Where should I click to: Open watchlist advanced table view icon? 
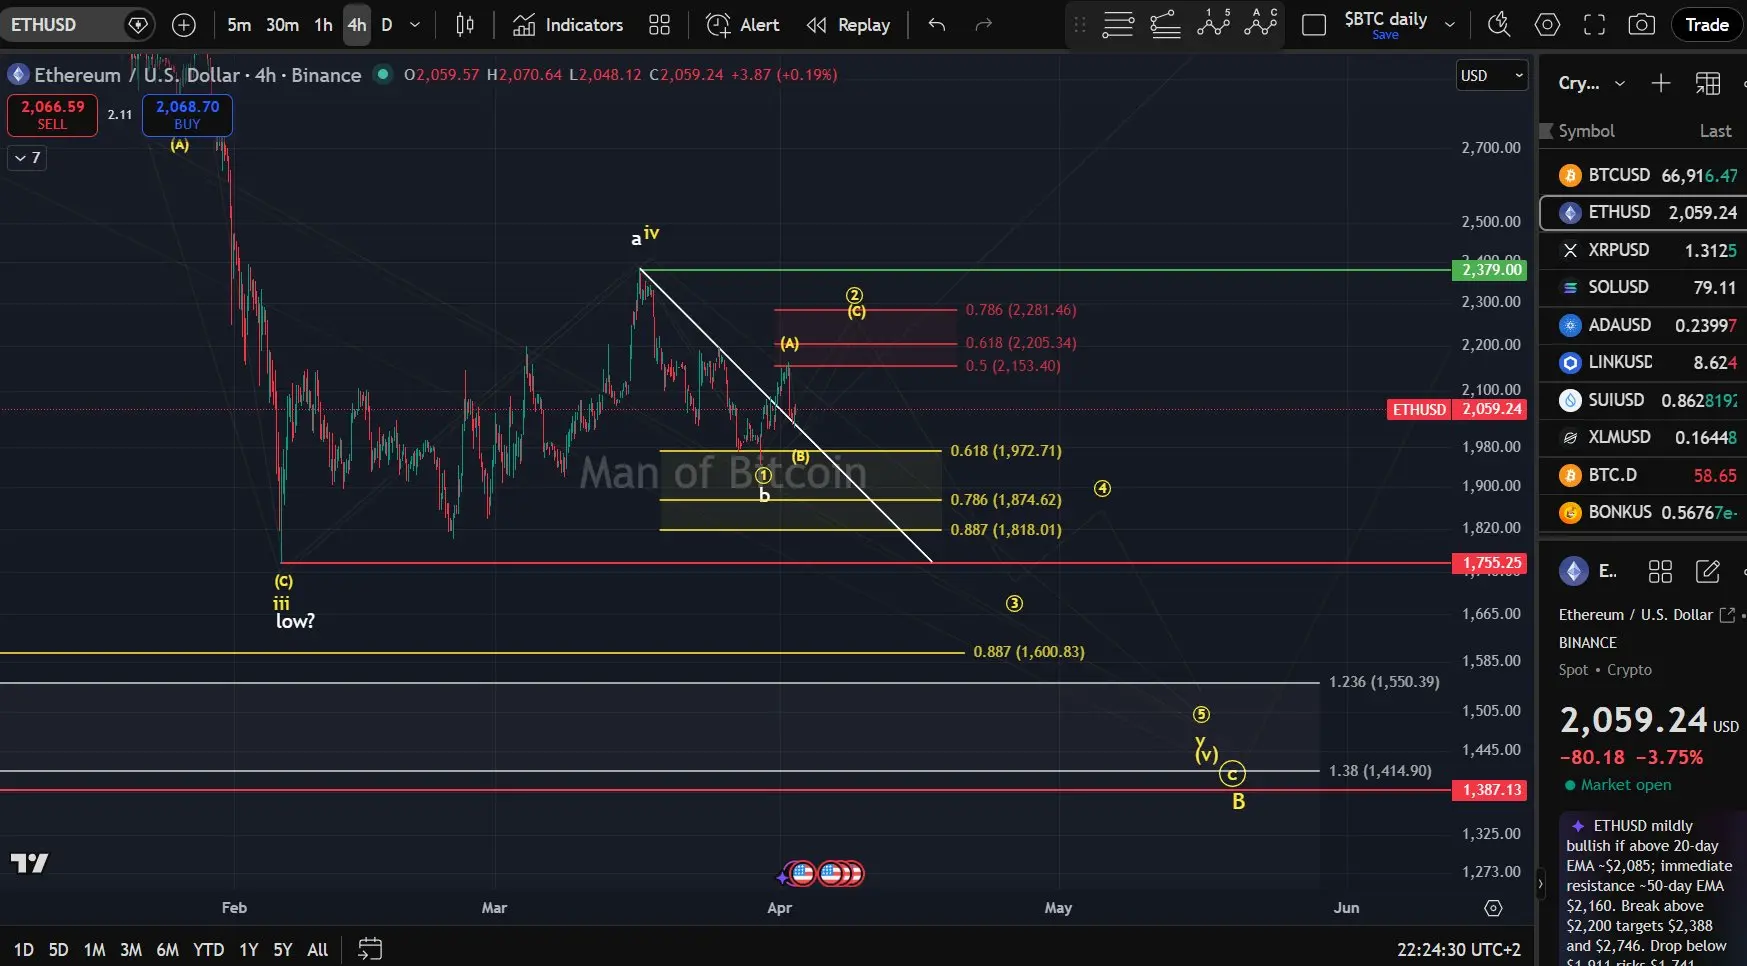(1708, 83)
